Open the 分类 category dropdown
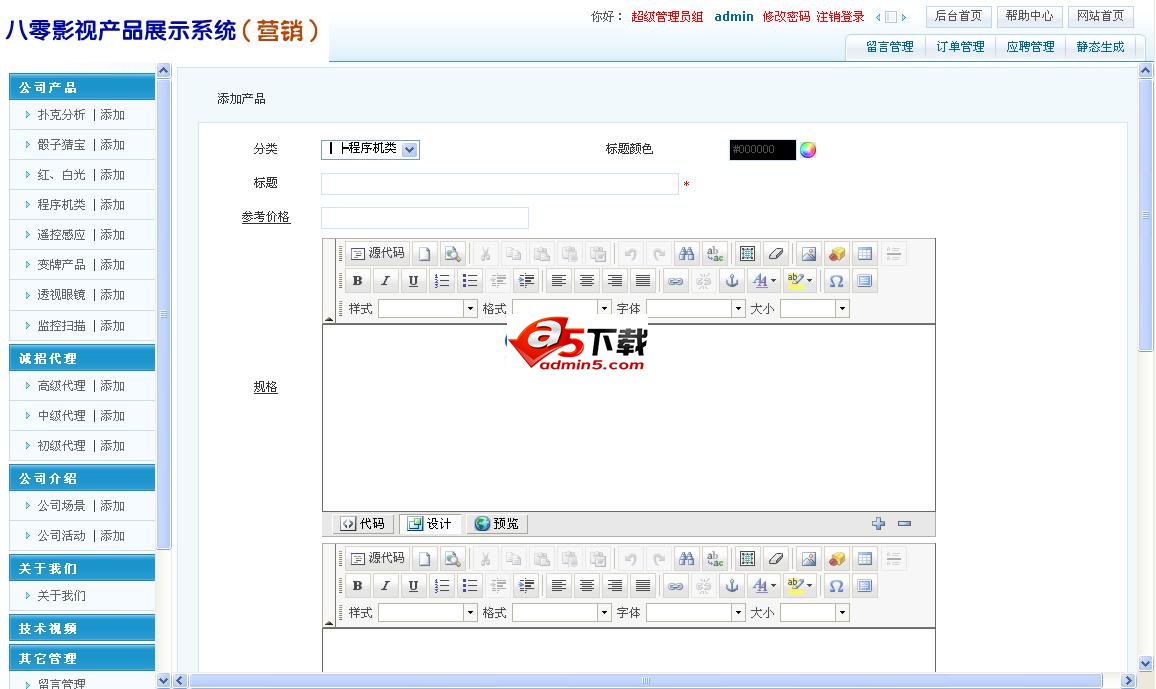Screen dimensions: 1156x689 (x=371, y=150)
